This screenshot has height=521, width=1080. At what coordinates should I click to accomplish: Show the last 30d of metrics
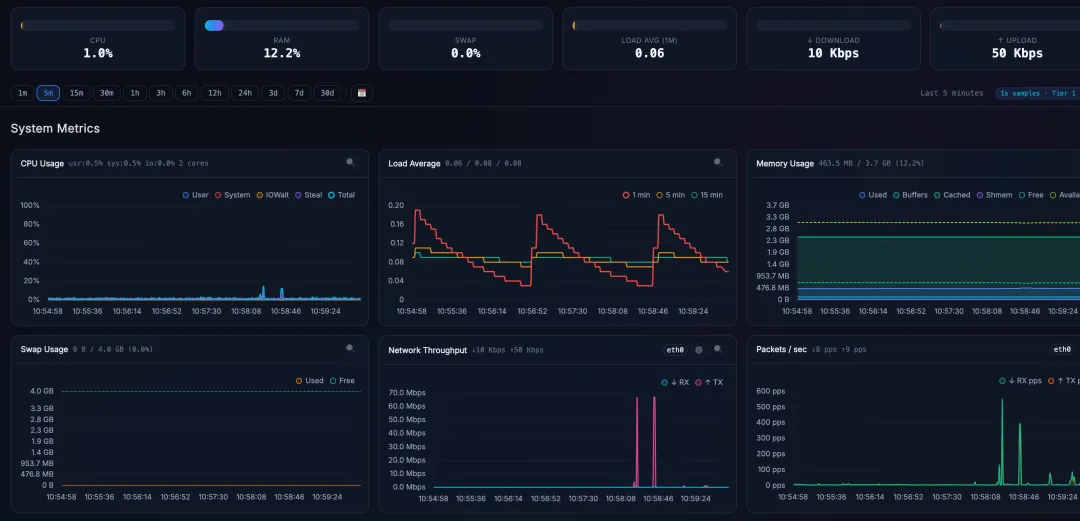coord(327,93)
